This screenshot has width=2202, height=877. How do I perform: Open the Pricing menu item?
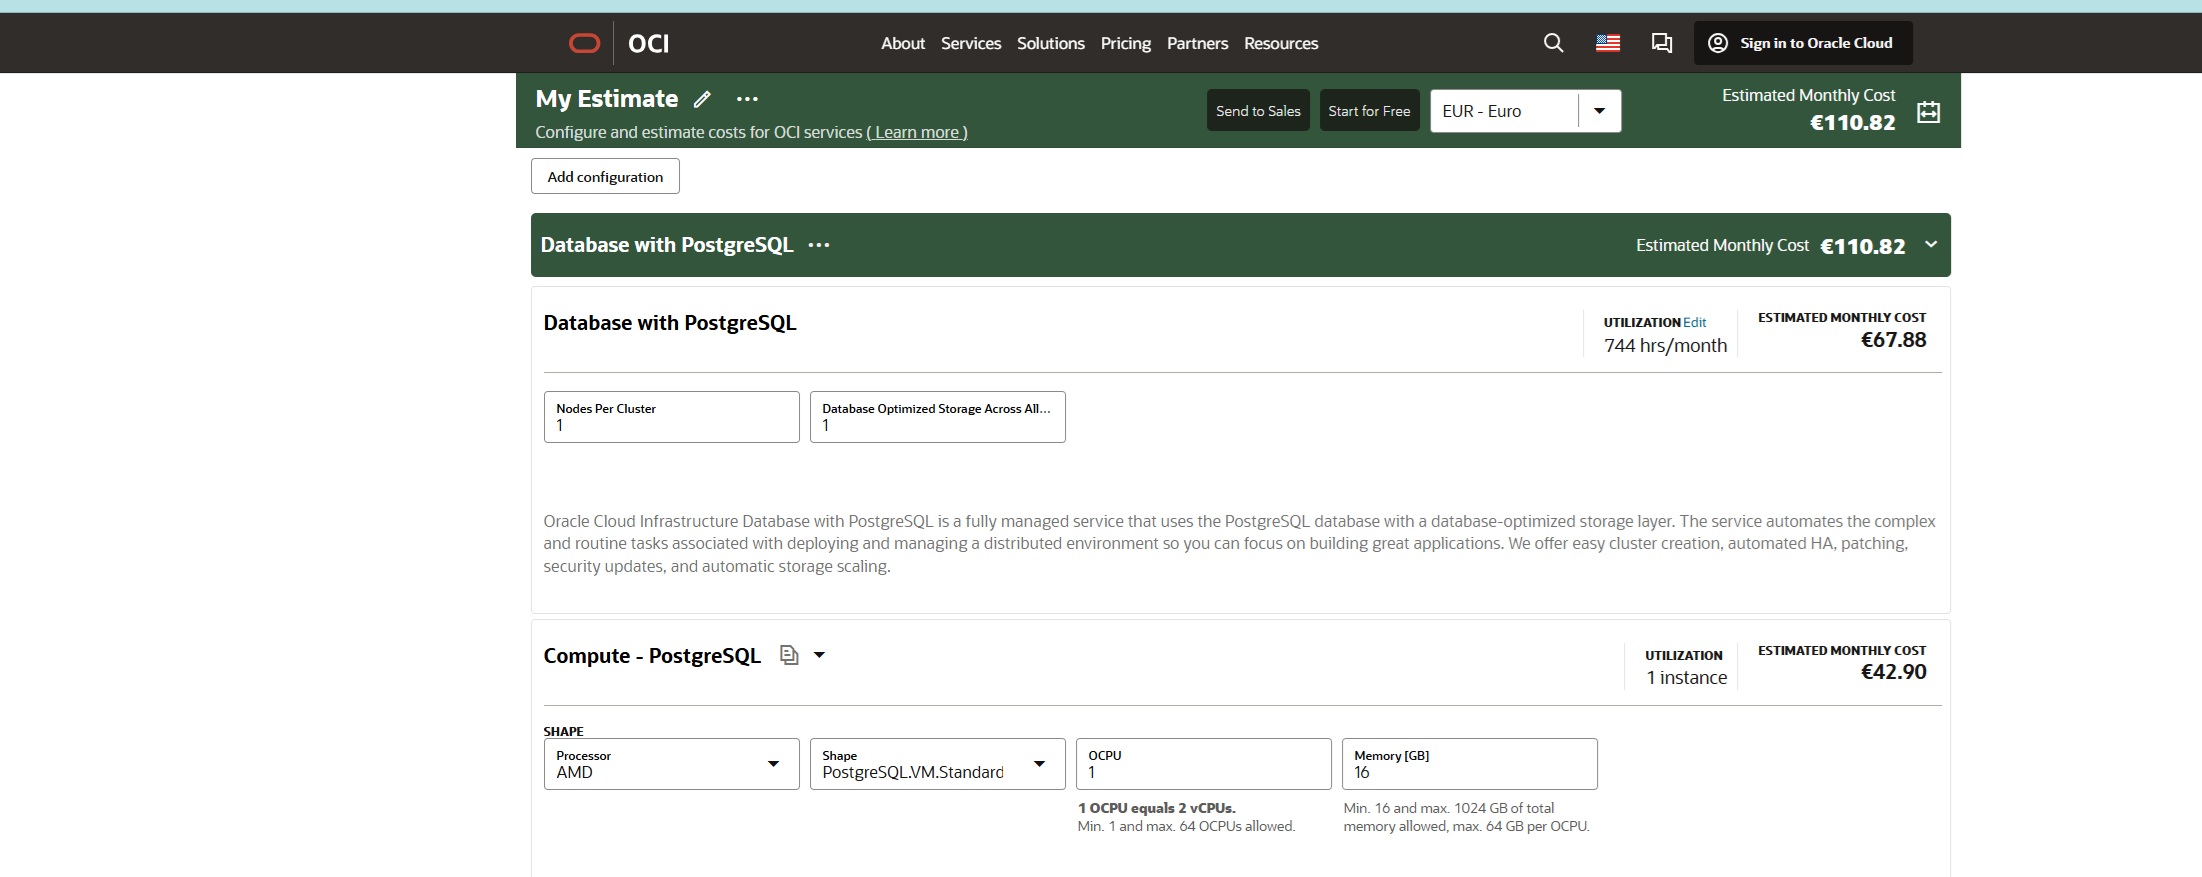tap(1125, 43)
